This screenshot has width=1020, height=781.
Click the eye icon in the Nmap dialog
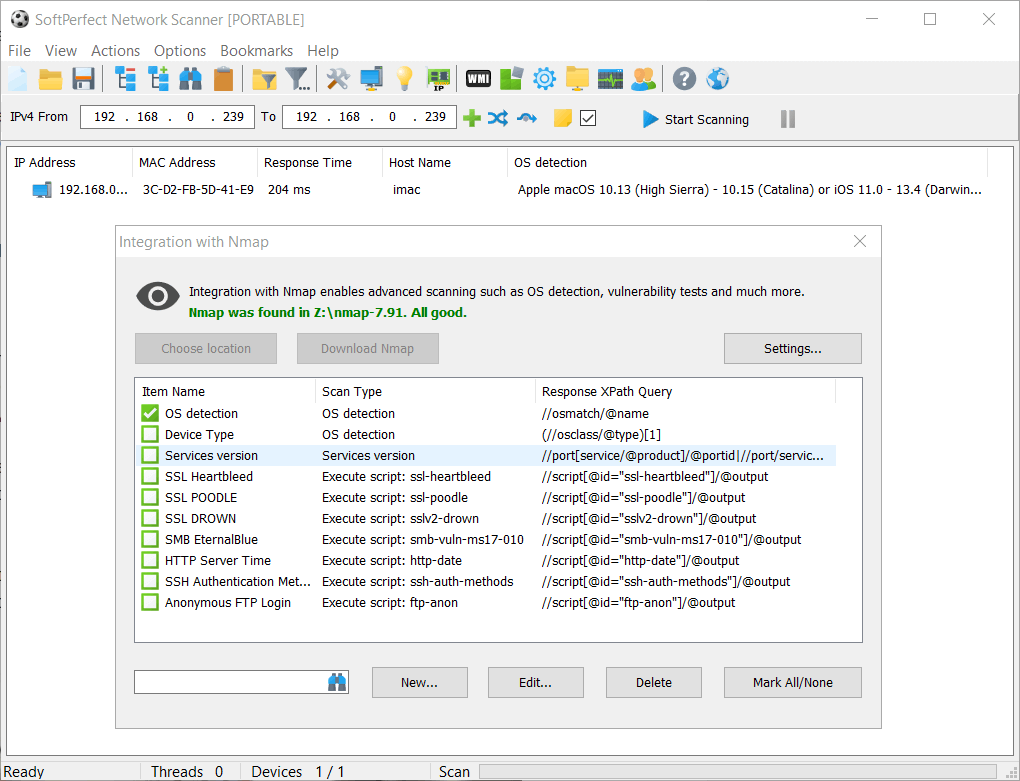tap(157, 297)
